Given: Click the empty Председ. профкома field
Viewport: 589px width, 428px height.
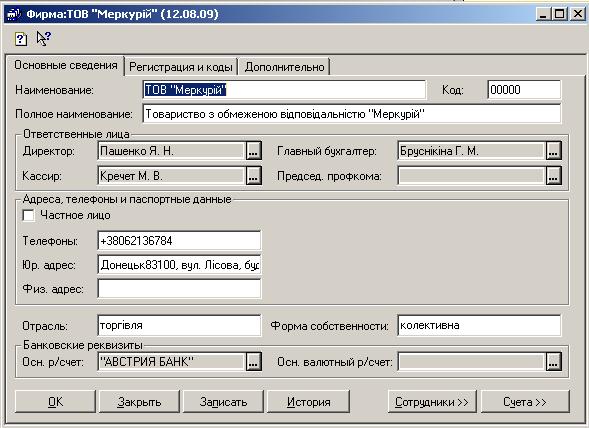Looking at the screenshot, I should [471, 175].
